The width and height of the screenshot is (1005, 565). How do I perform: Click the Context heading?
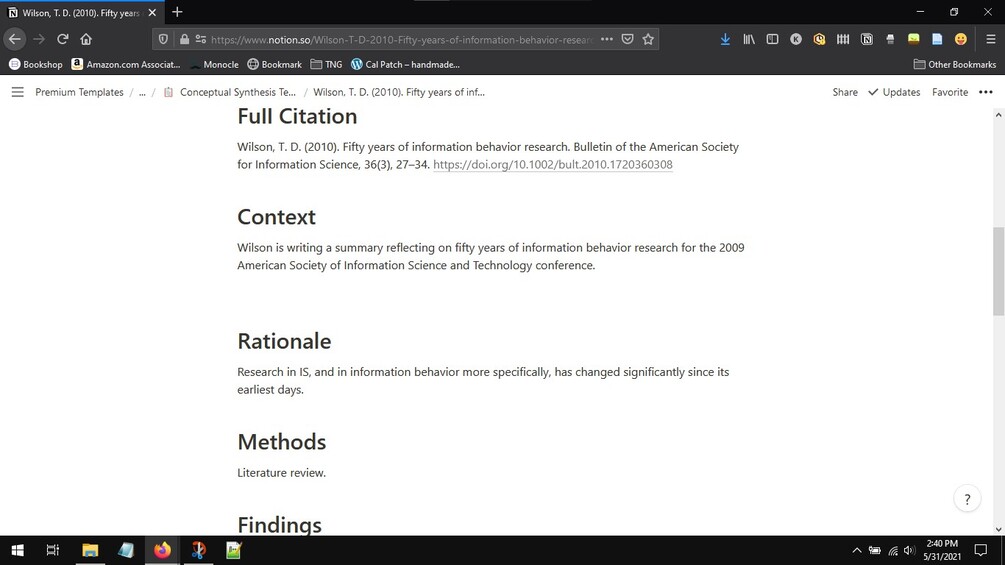pyautogui.click(x=276, y=217)
